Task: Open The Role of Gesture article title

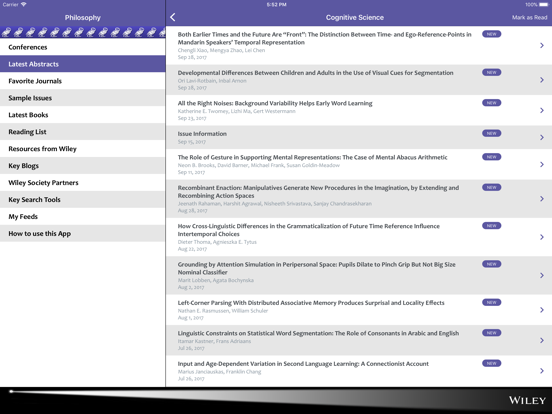Action: coord(312,157)
